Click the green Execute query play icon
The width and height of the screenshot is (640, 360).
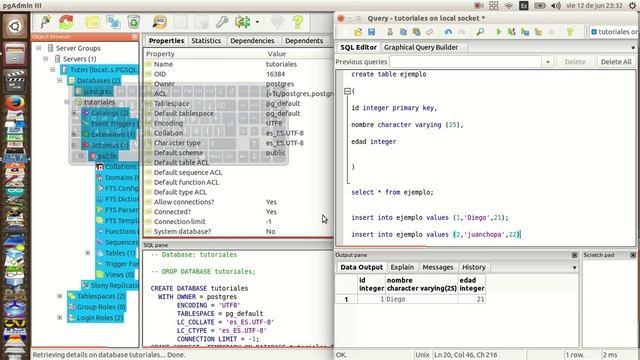(498, 32)
